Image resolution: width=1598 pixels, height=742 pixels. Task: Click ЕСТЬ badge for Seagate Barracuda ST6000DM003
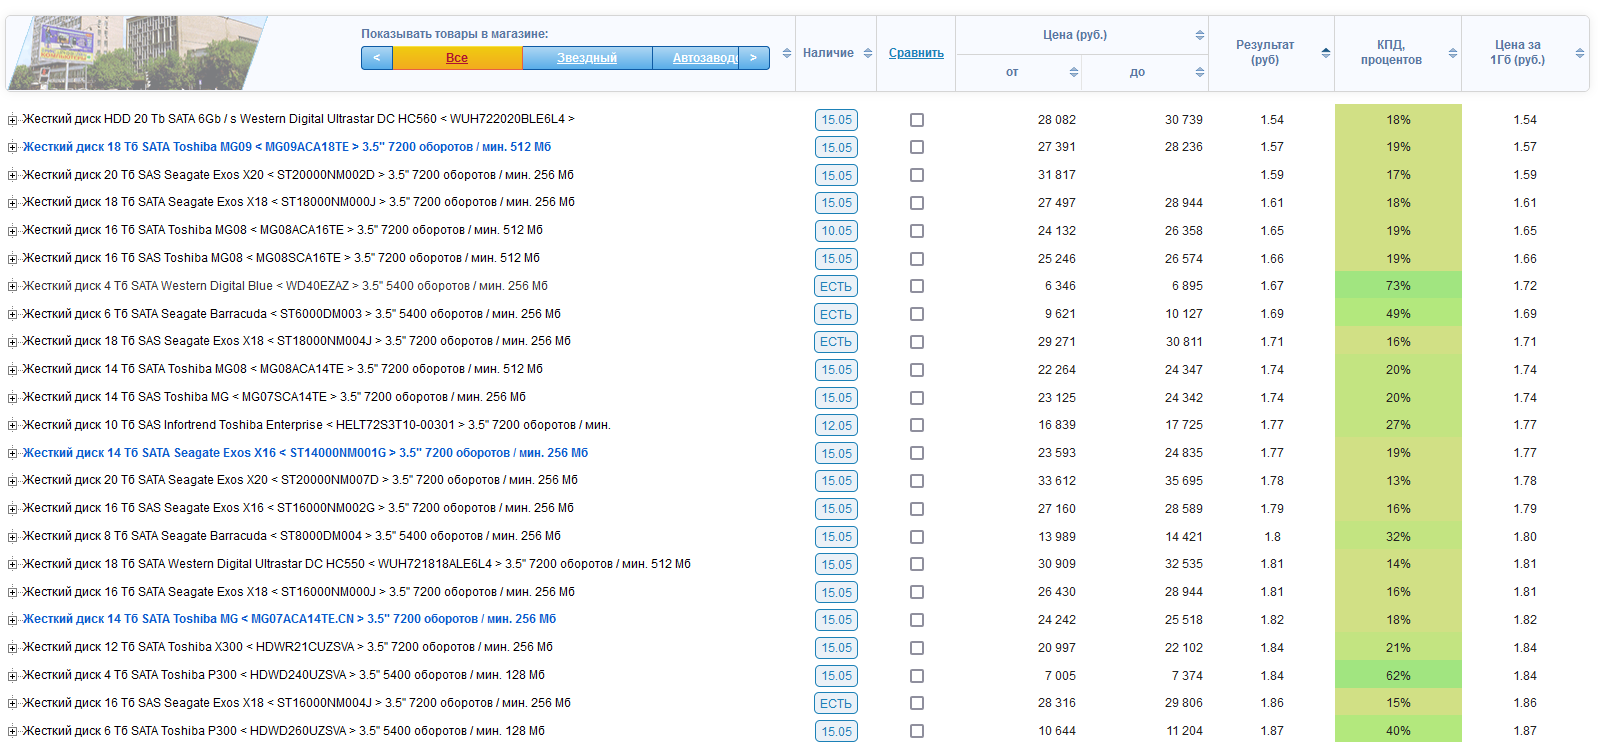pos(836,314)
